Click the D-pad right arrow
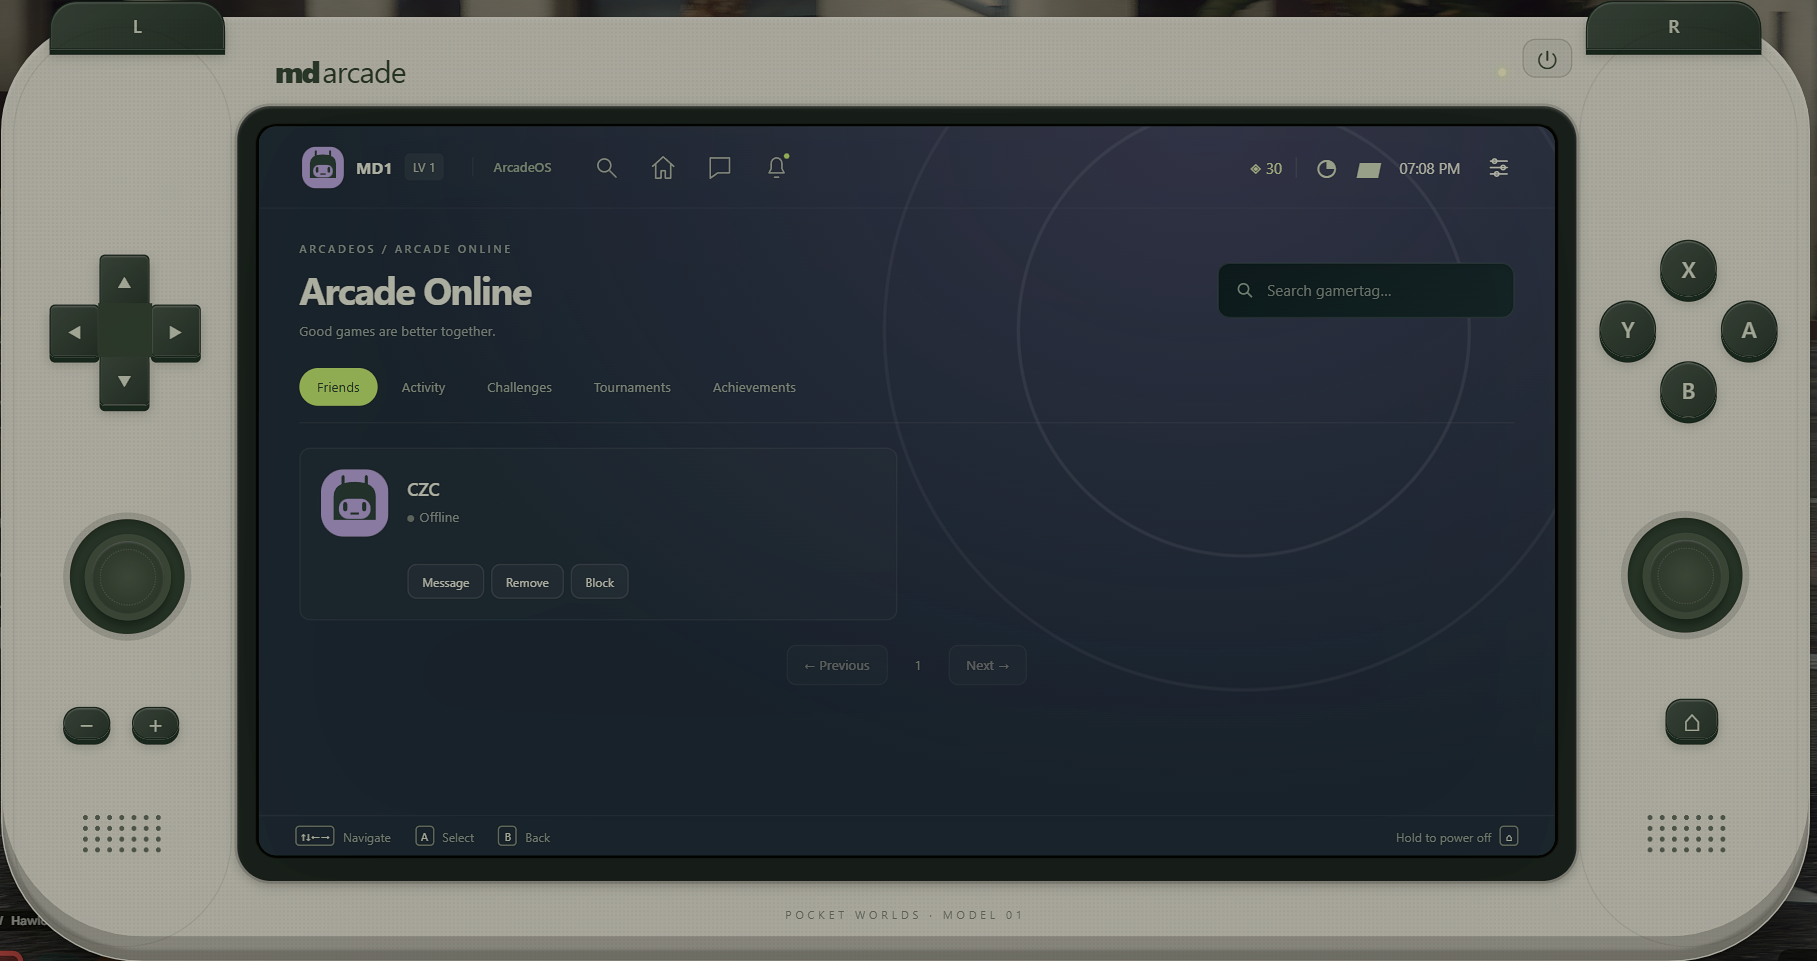 tap(175, 332)
